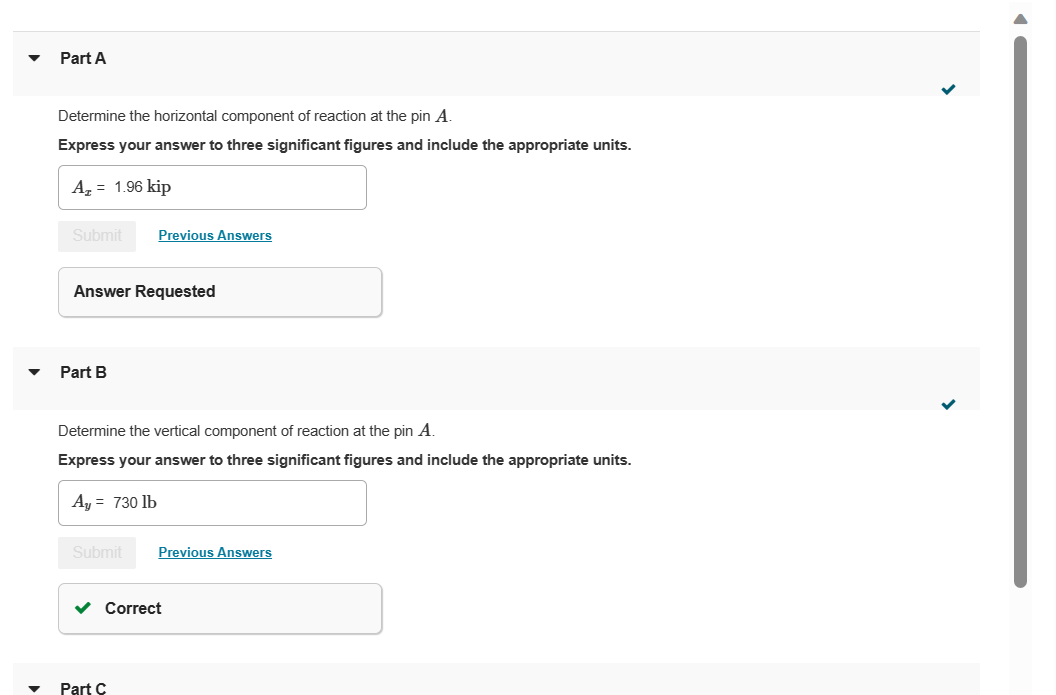Select the Ay answer input field
Image resolution: width=1056 pixels, height=695 pixels.
[212, 502]
